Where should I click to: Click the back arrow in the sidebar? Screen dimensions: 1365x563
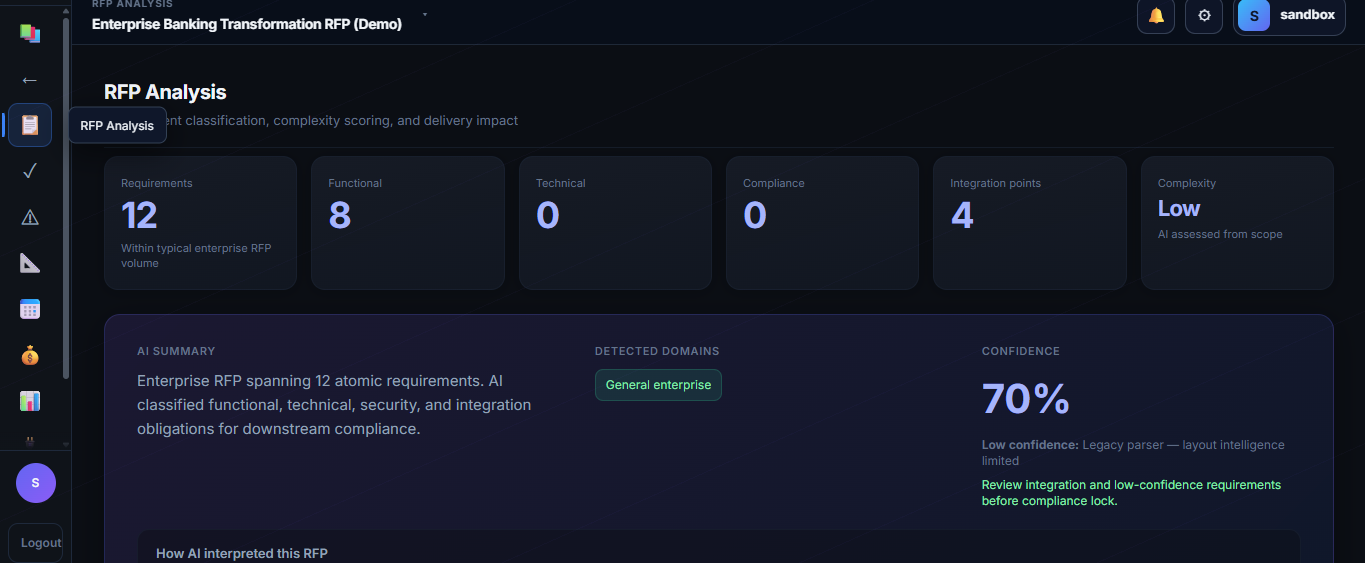tap(30, 80)
